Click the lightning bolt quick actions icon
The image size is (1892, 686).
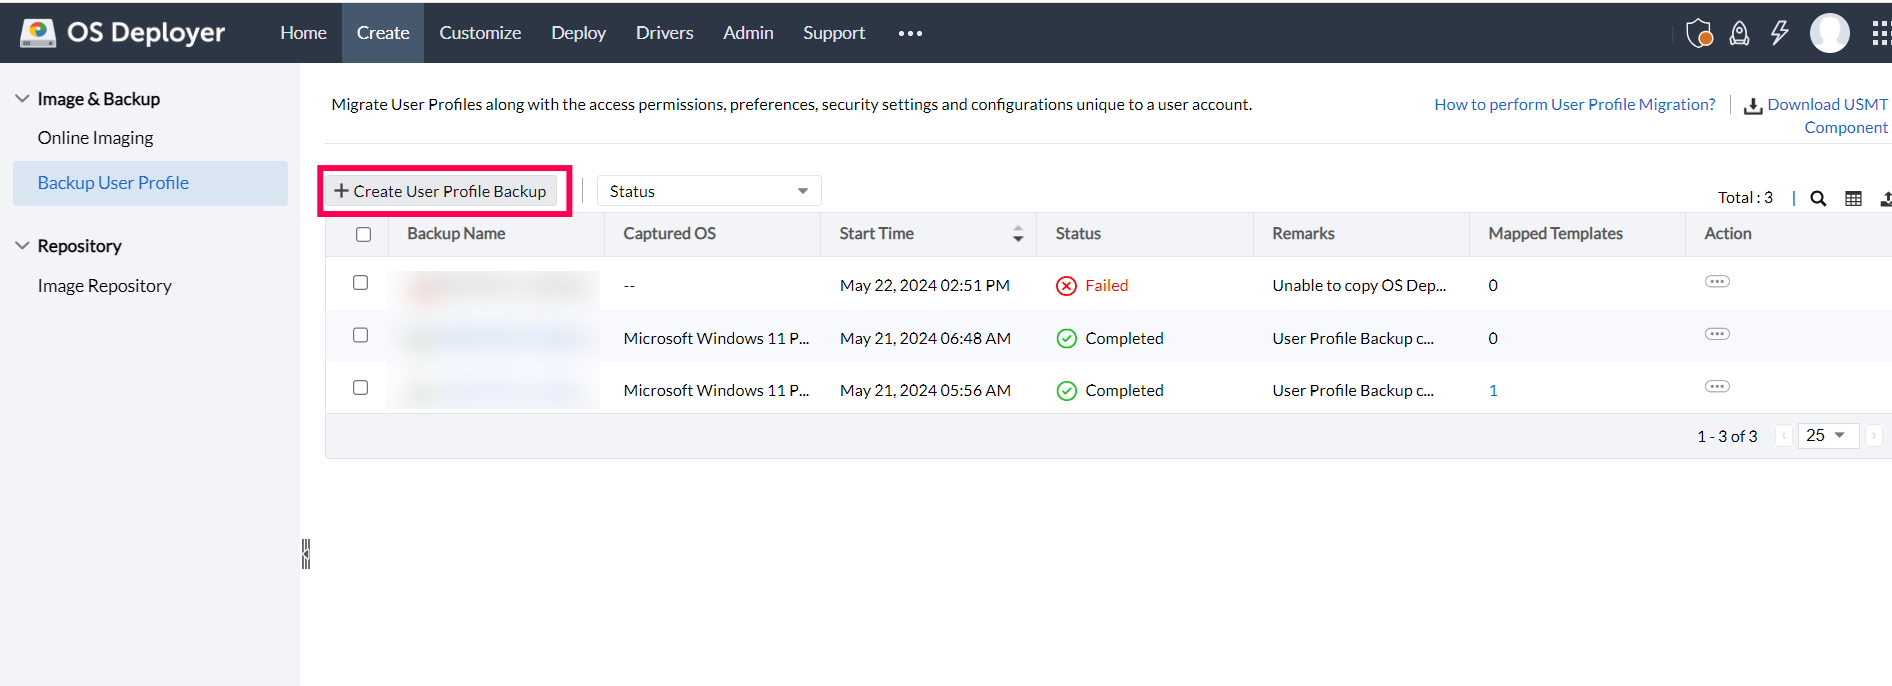(1779, 33)
